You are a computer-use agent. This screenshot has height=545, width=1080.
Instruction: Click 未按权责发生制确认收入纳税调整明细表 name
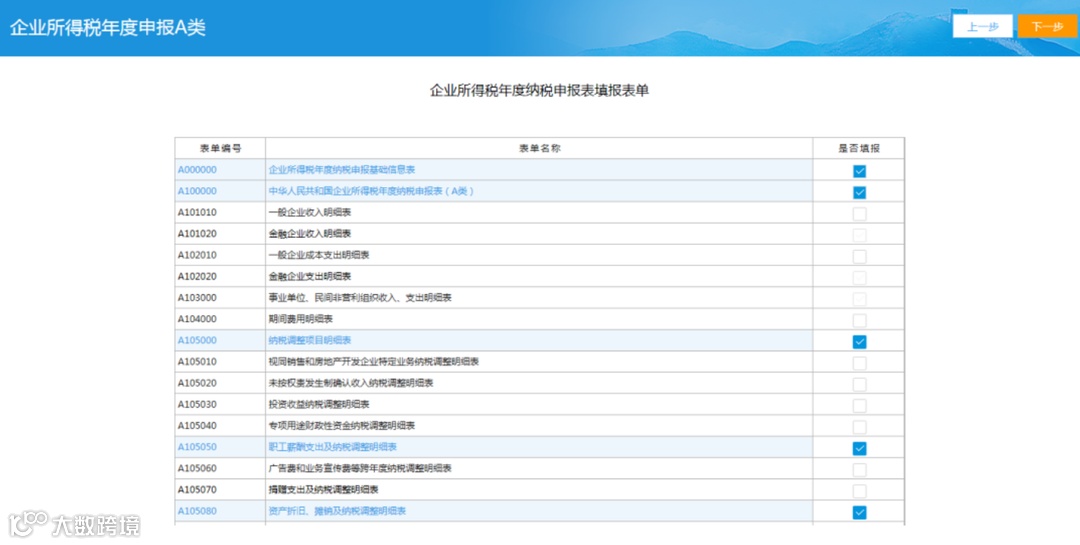(x=351, y=383)
